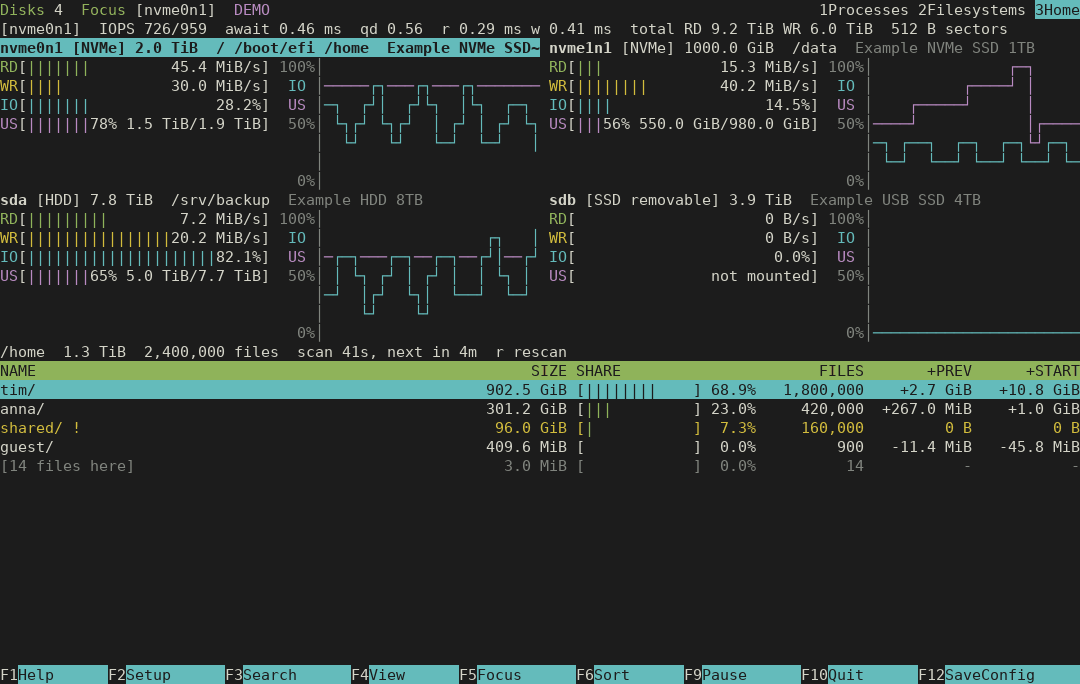Sort by the SHARE column header
This screenshot has height=684, width=1080.
tap(599, 371)
